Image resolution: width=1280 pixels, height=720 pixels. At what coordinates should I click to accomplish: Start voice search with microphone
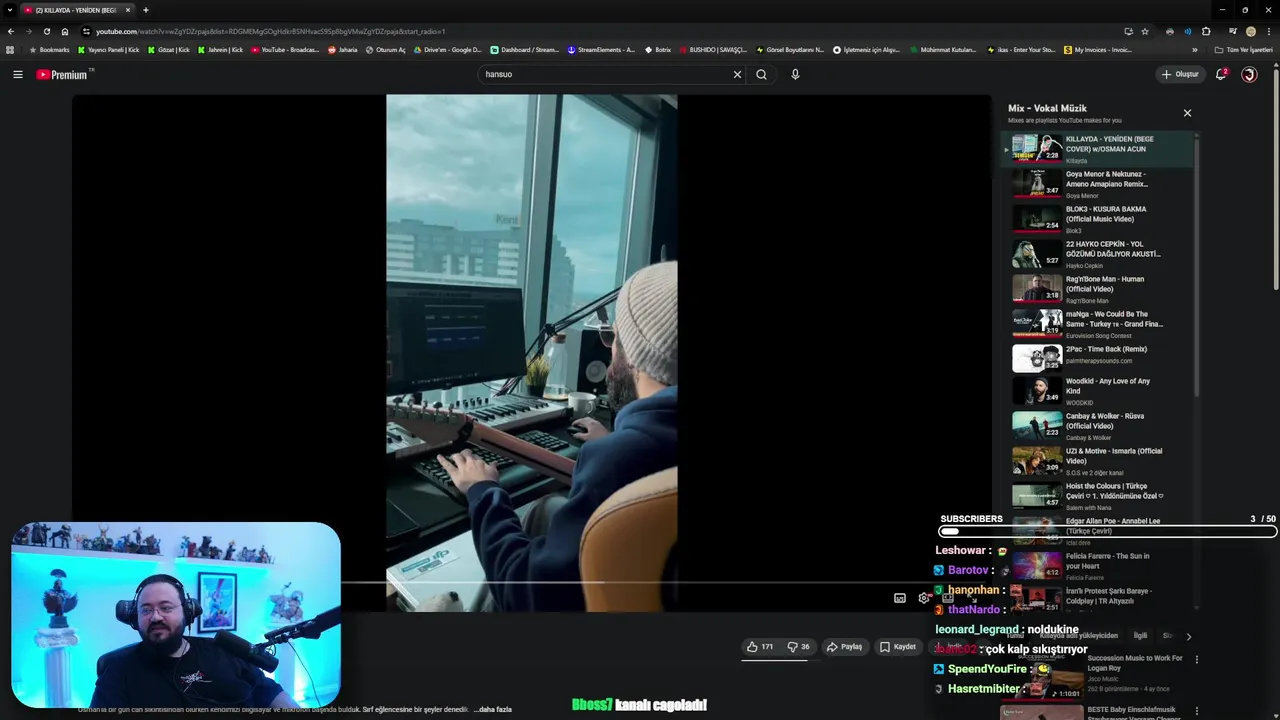click(x=795, y=74)
